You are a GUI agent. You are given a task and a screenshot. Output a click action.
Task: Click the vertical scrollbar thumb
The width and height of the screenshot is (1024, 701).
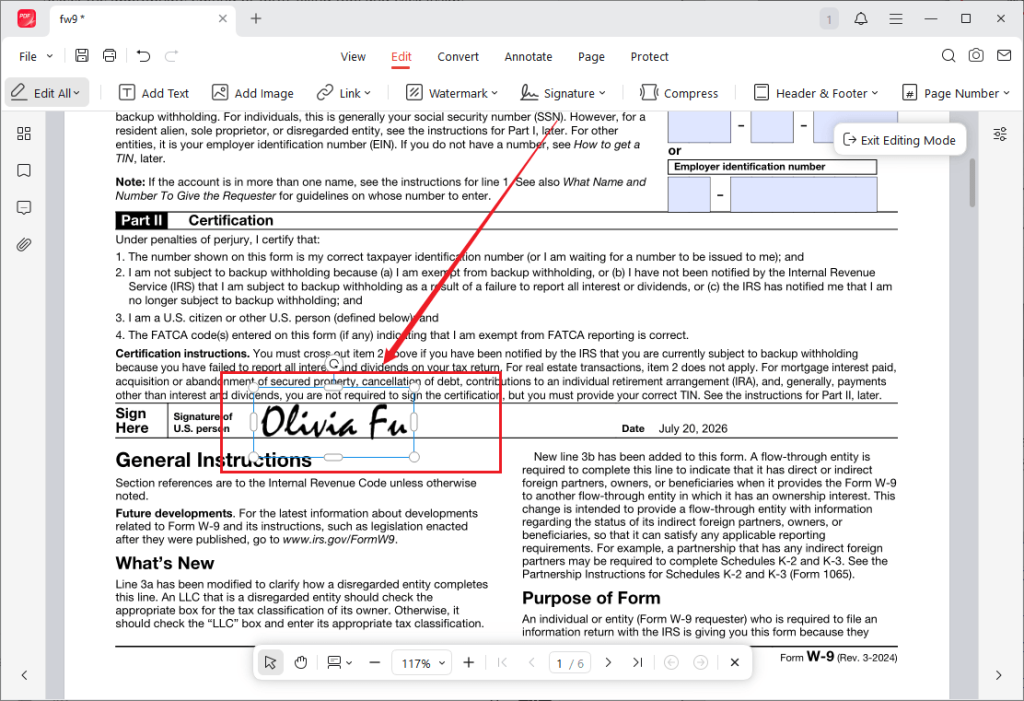pyautogui.click(x=972, y=182)
